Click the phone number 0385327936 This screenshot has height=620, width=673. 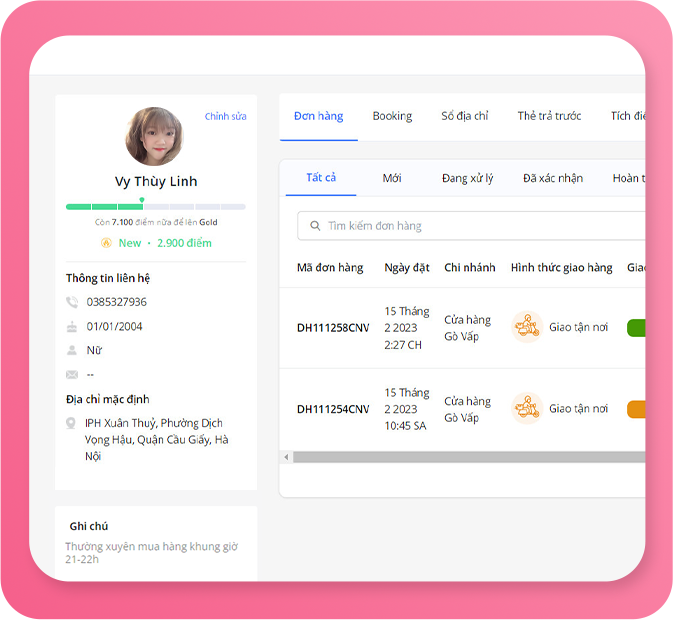117,302
